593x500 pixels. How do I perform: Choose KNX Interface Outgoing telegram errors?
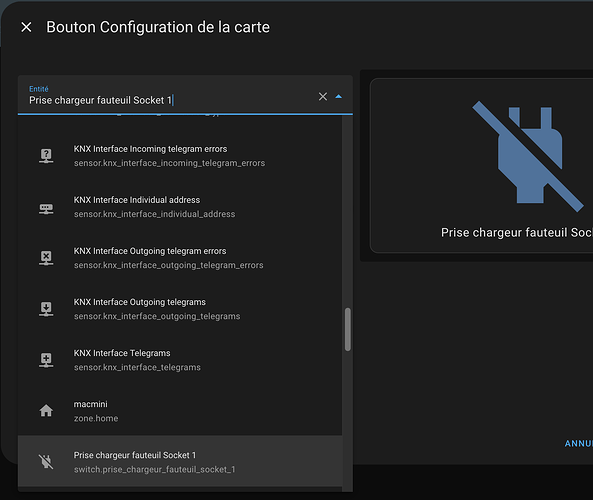pyautogui.click(x=180, y=258)
